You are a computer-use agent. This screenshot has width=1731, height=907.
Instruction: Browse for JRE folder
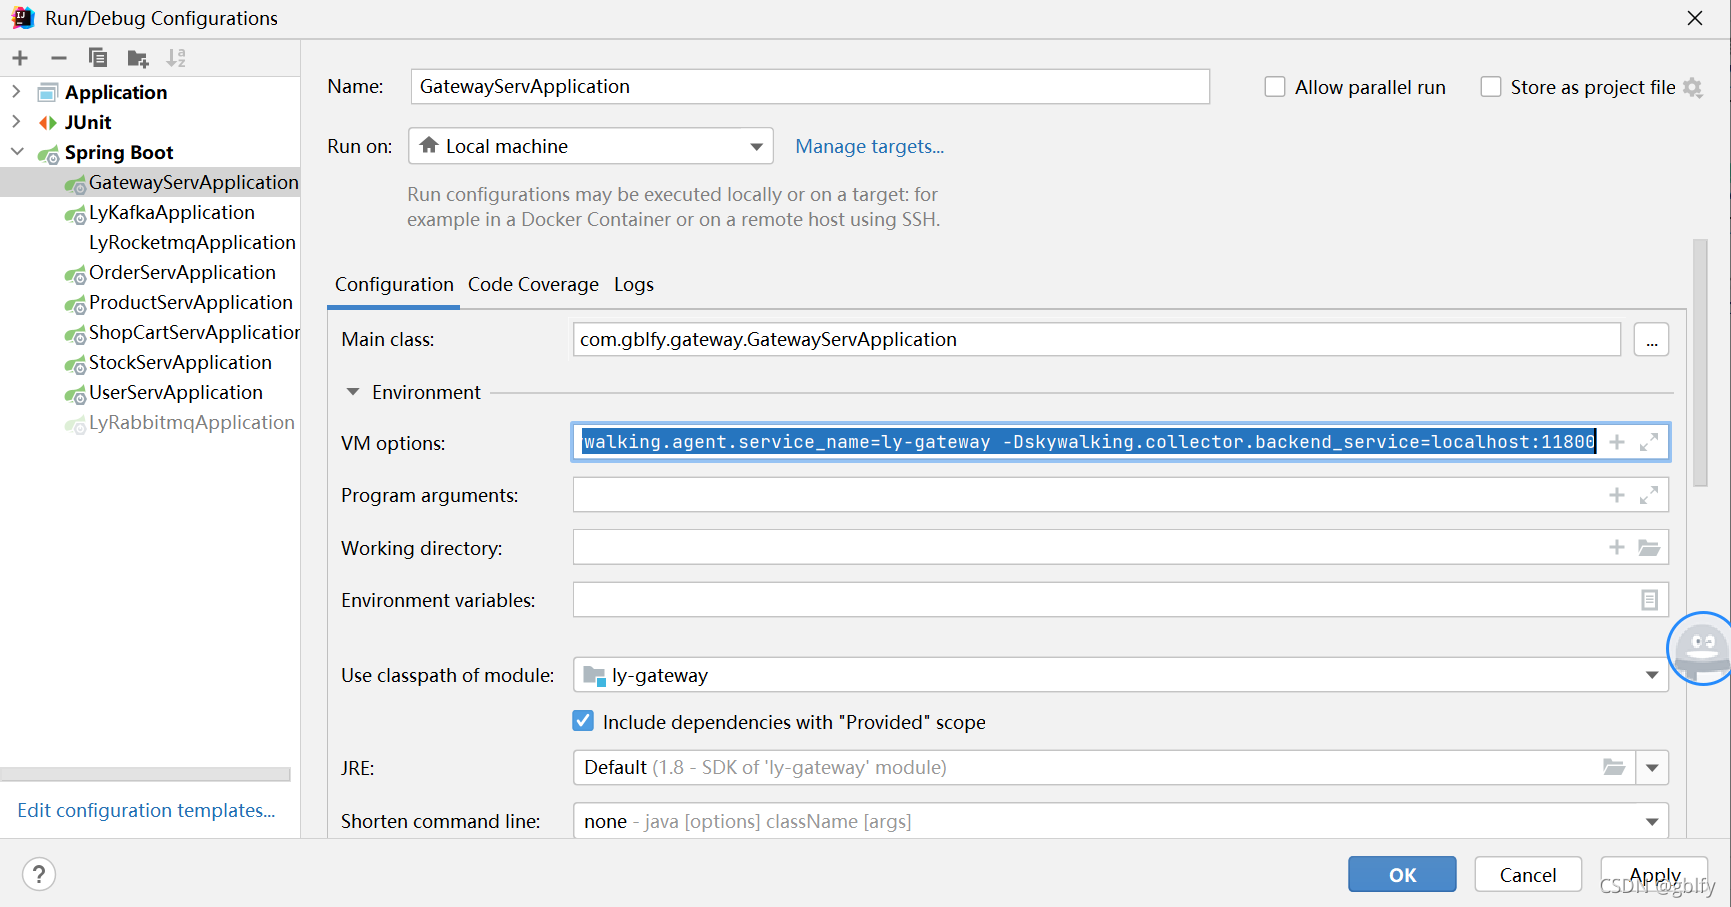[x=1614, y=767]
